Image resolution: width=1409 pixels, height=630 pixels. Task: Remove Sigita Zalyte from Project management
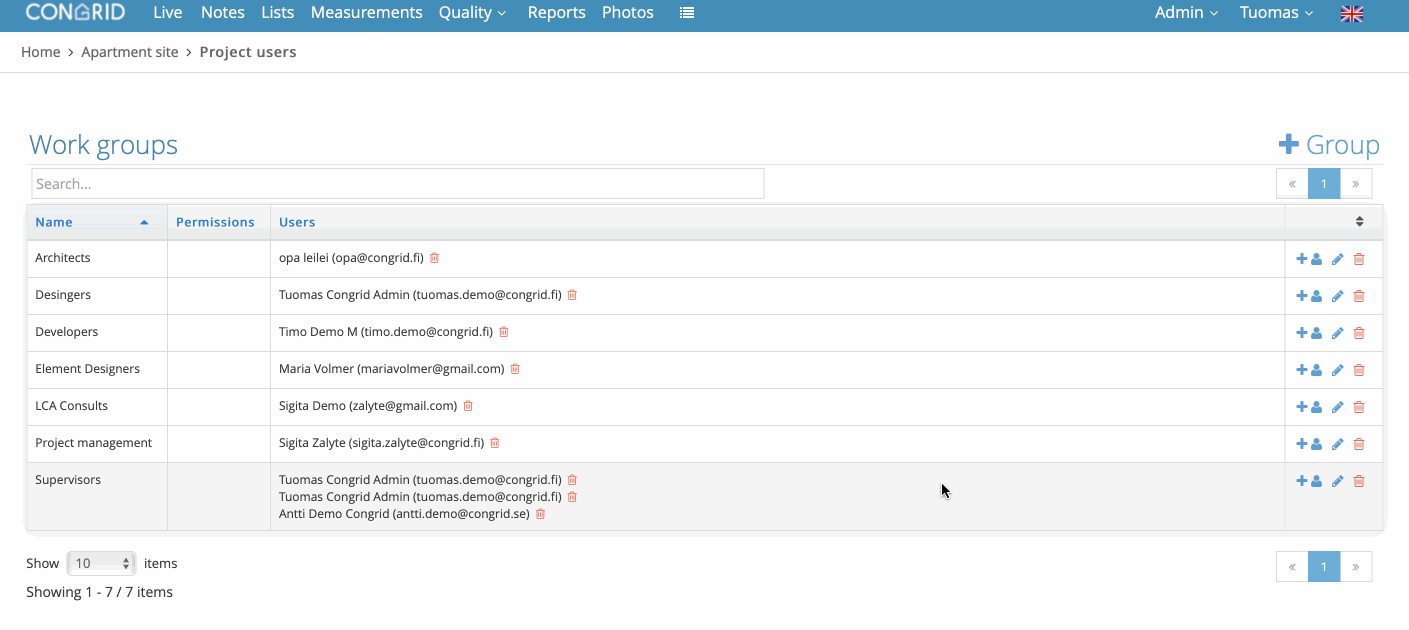tap(495, 443)
